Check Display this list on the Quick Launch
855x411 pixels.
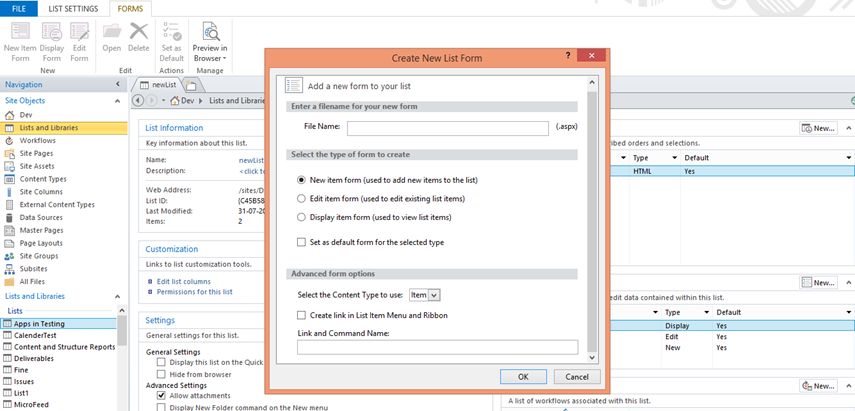coord(161,362)
